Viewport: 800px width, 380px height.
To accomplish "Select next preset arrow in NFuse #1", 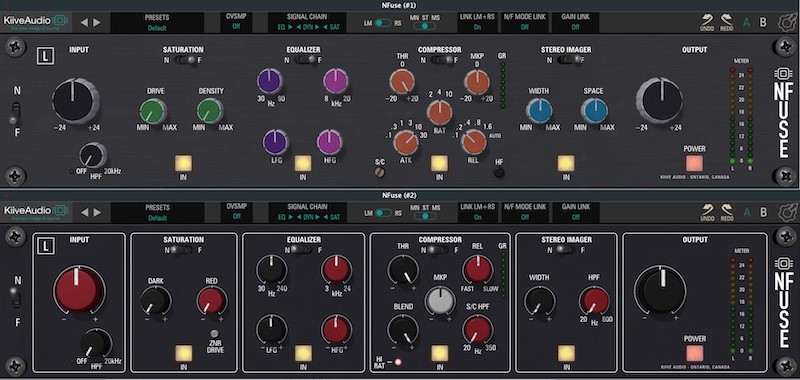I will tap(96, 22).
